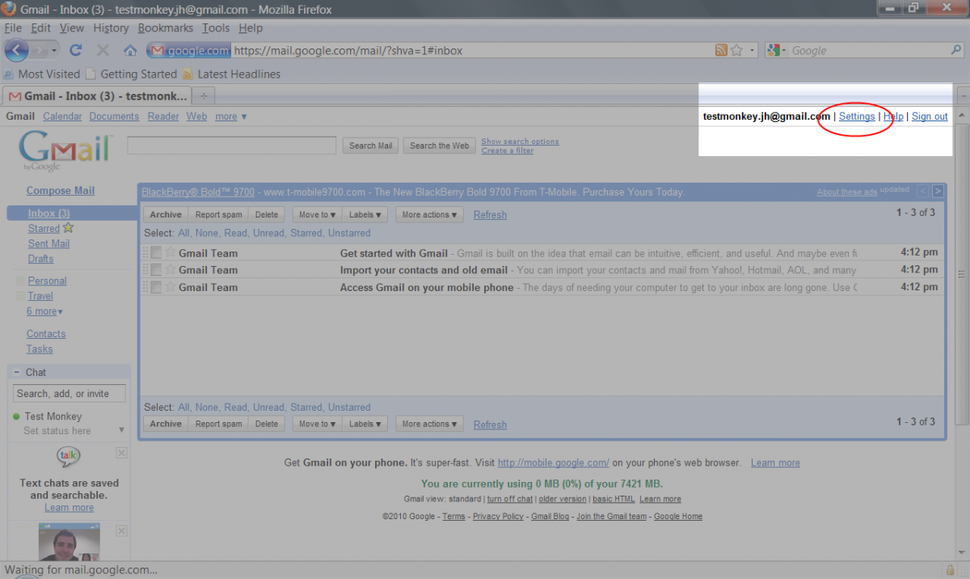Open Settings from the account bar
The width and height of the screenshot is (970, 579).
pos(857,116)
